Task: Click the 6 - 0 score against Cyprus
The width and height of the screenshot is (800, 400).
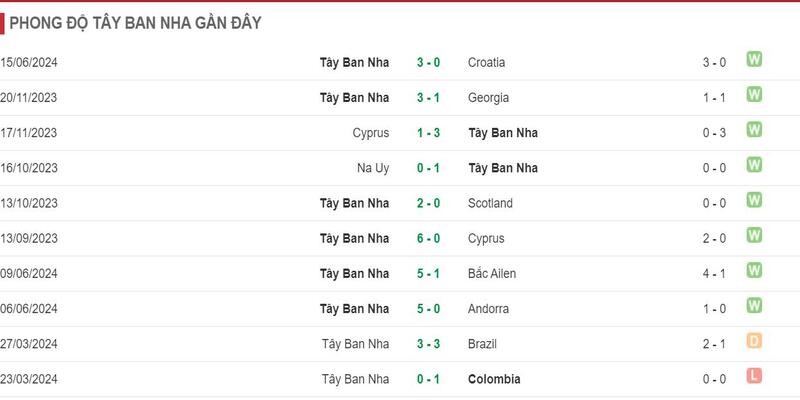Action: click(428, 239)
